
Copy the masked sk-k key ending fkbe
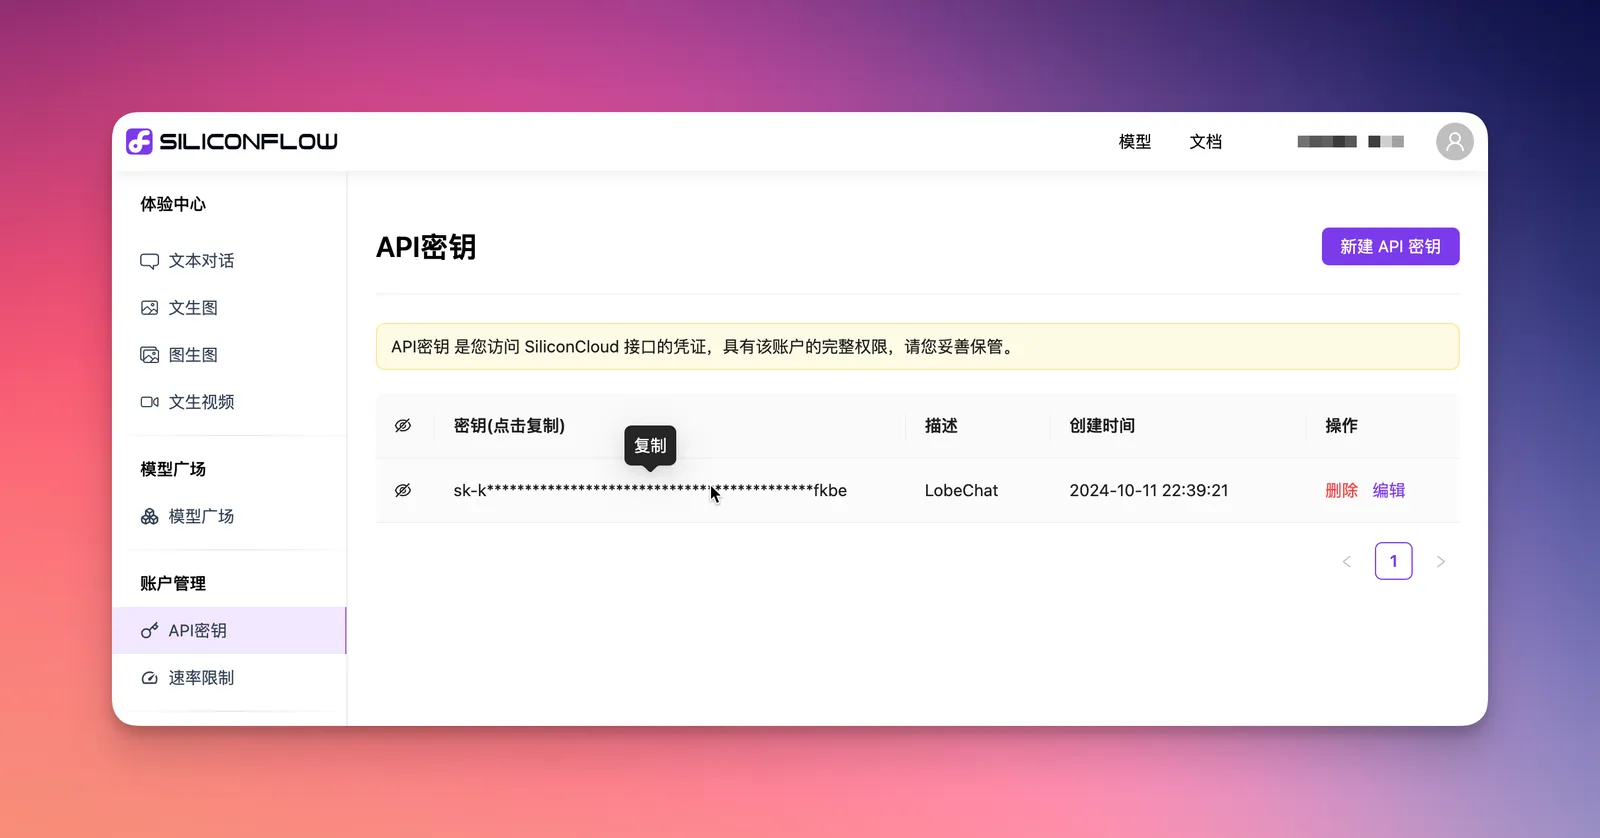click(x=650, y=490)
